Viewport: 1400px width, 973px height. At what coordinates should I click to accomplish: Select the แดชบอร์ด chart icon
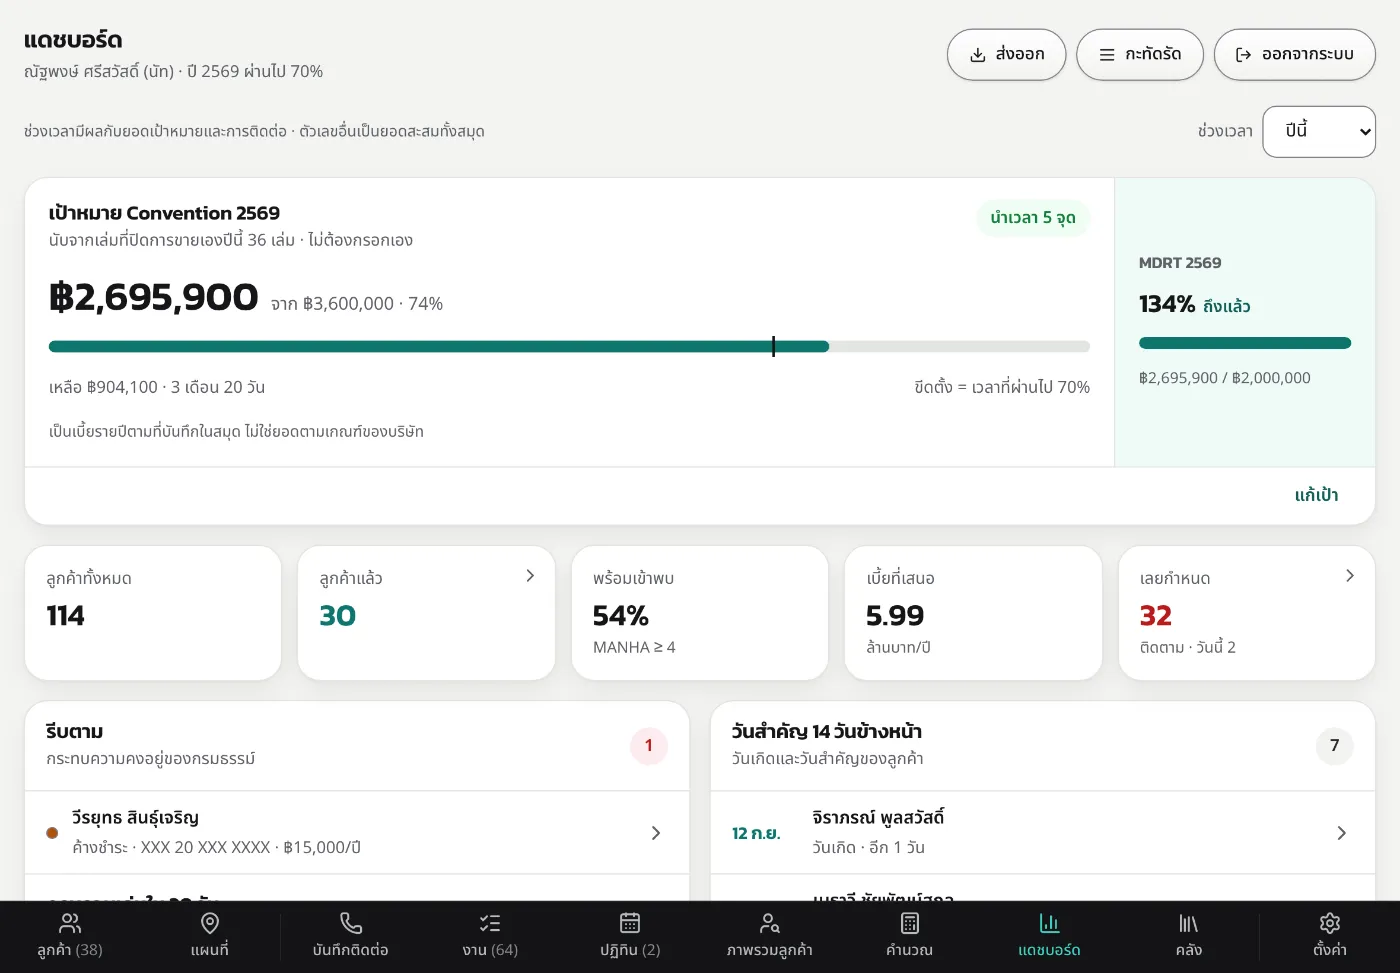[x=1049, y=923]
